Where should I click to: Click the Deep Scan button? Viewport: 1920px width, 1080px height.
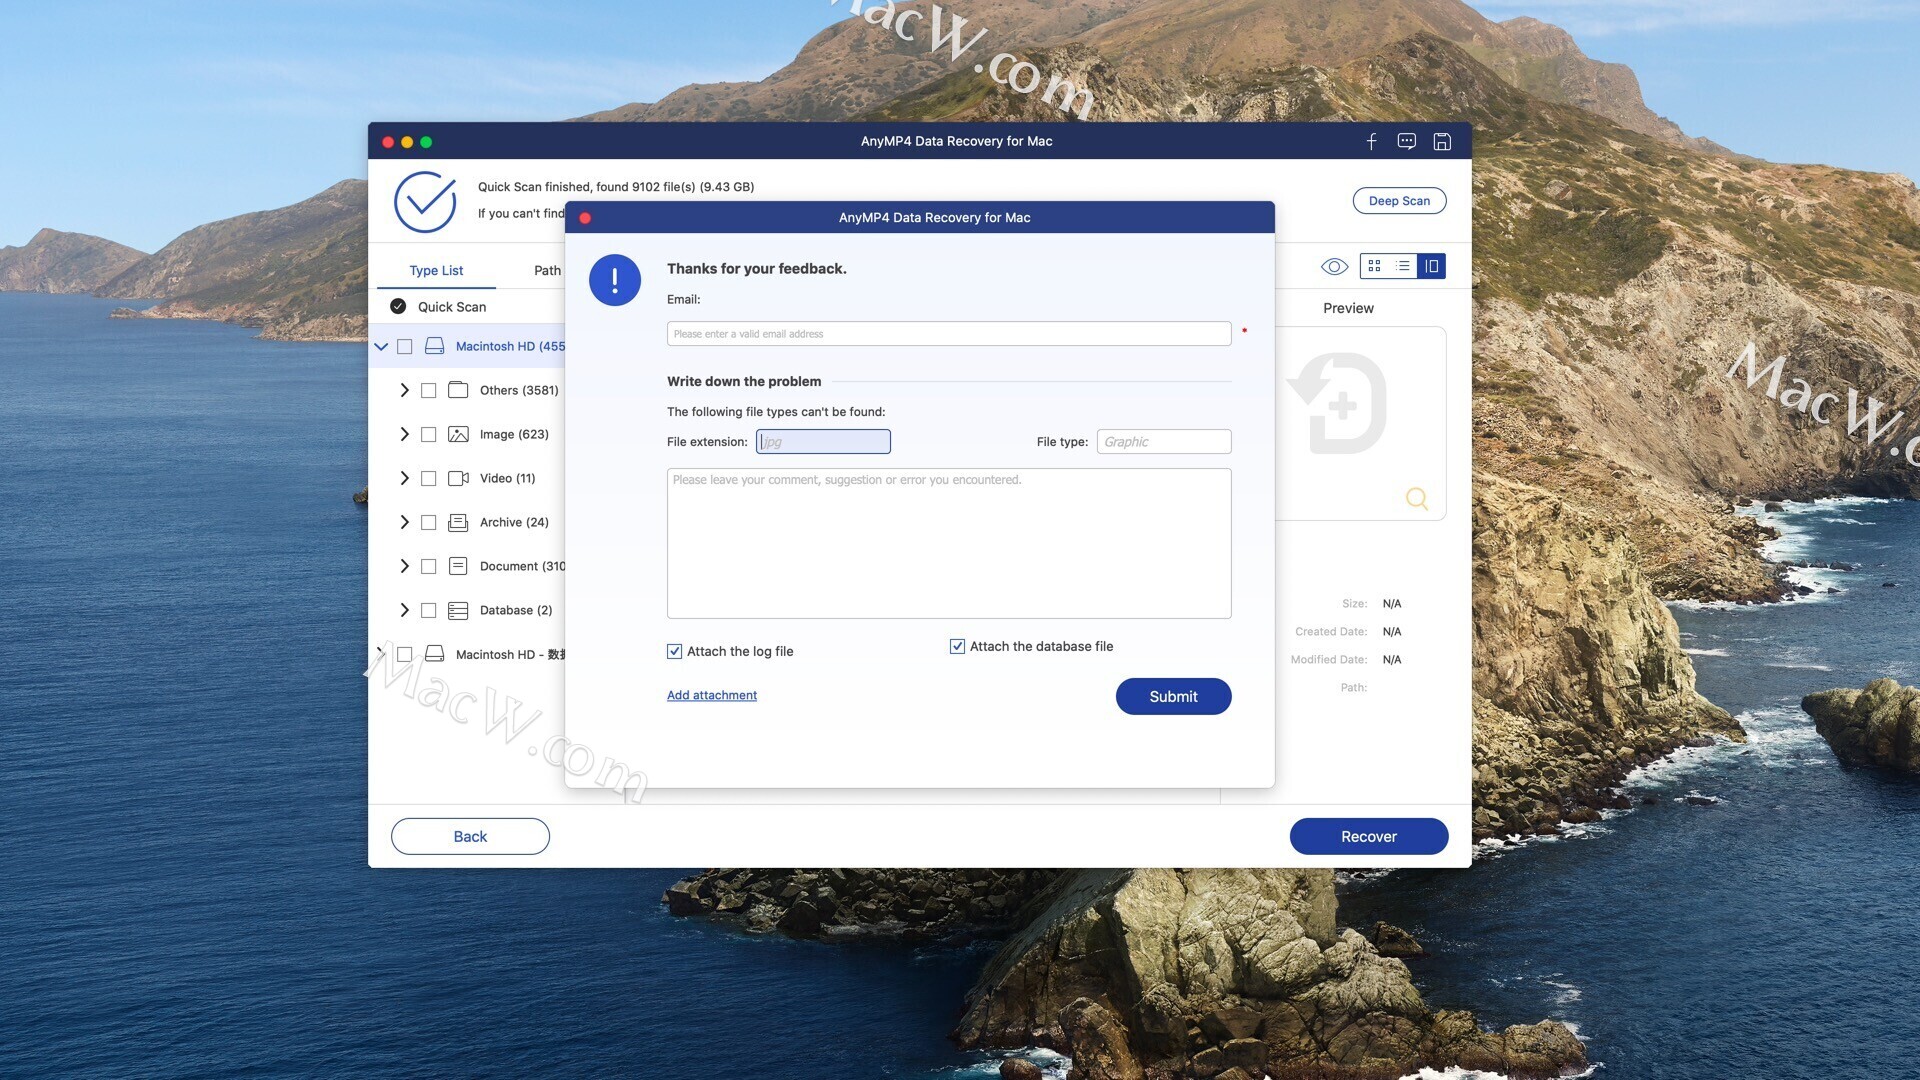point(1399,201)
